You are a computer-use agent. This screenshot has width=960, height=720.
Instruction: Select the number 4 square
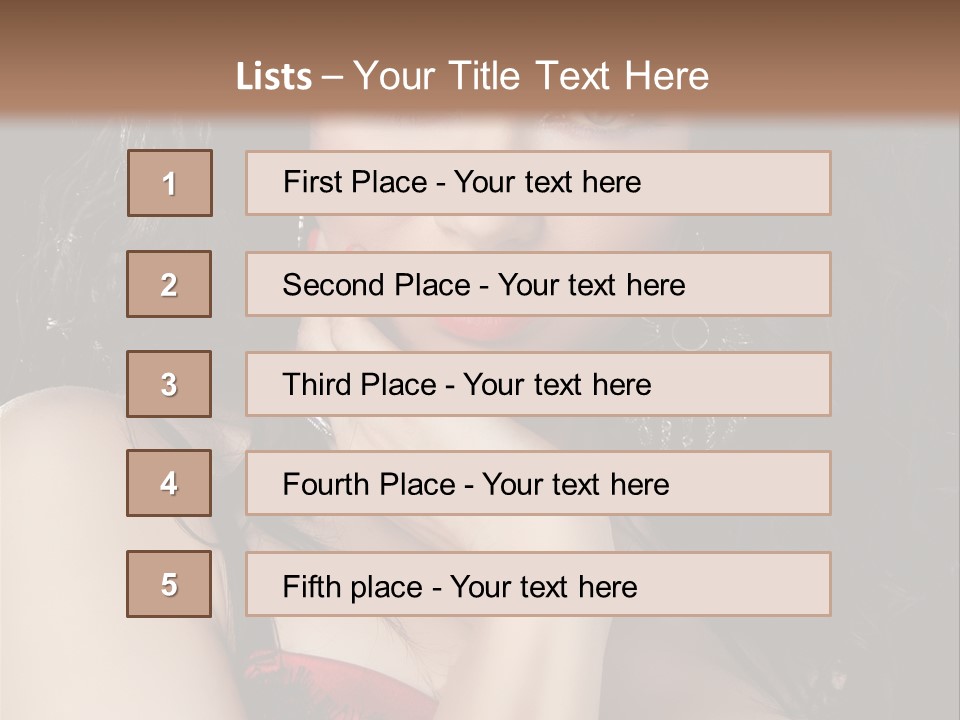(x=169, y=483)
